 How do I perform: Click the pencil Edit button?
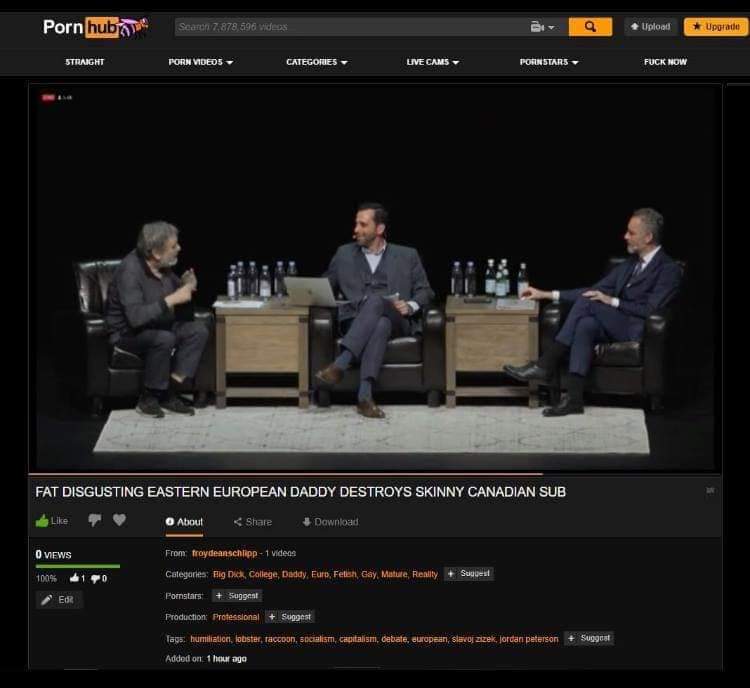click(59, 600)
